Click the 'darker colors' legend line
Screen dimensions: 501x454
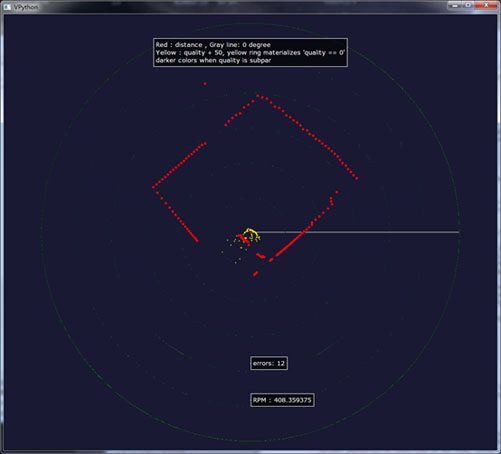pos(213,60)
